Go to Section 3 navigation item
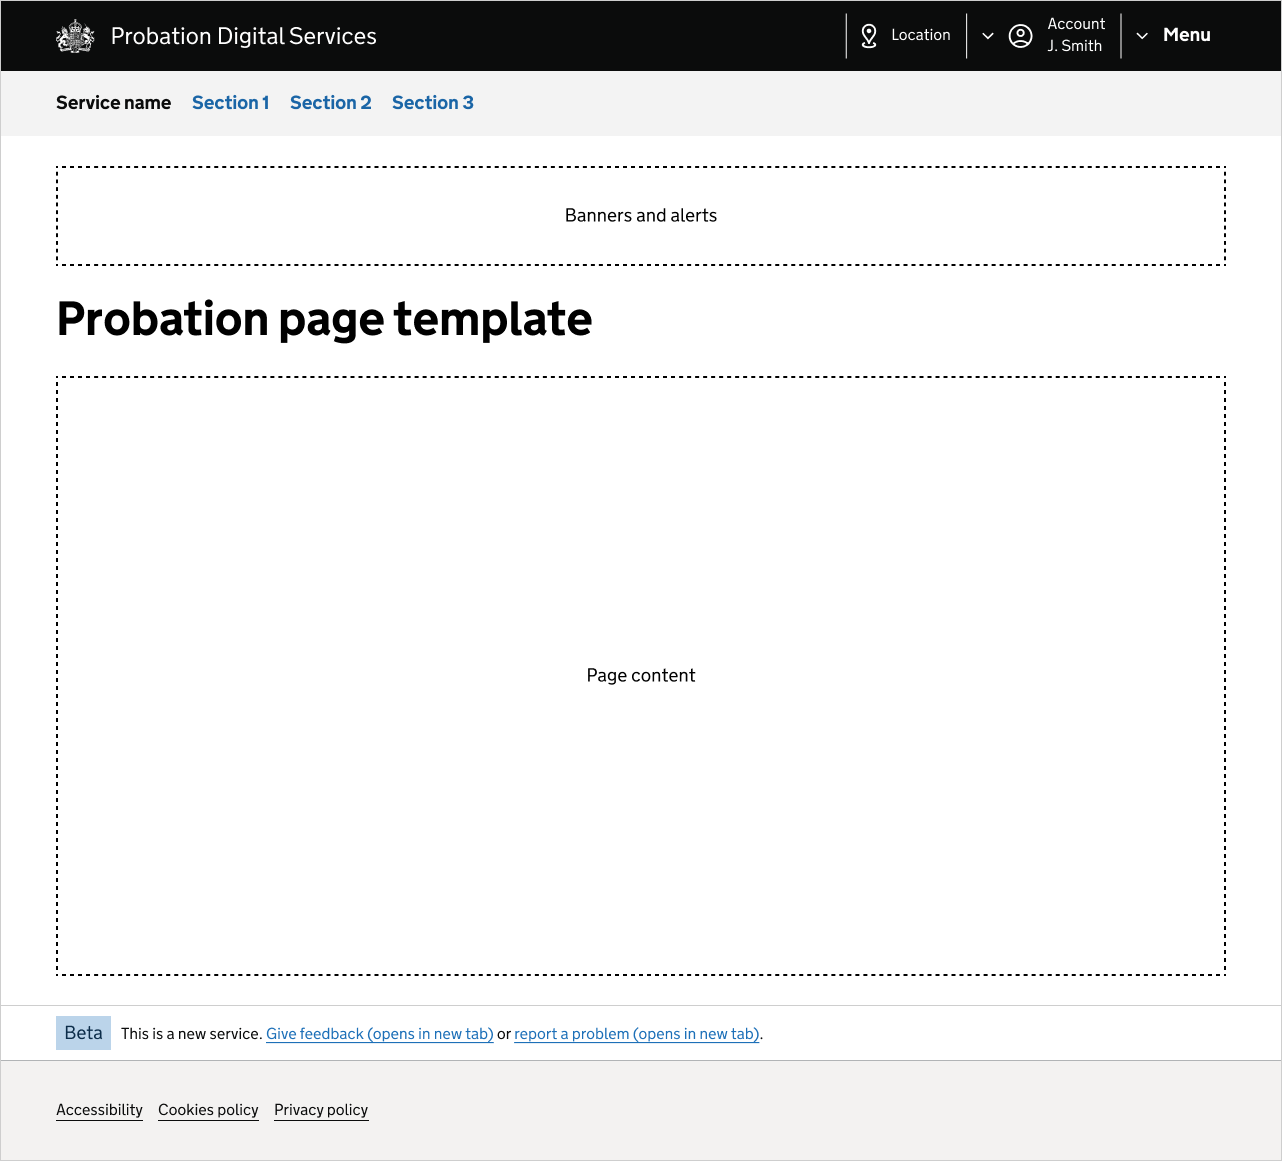This screenshot has height=1161, width=1282. coord(433,103)
